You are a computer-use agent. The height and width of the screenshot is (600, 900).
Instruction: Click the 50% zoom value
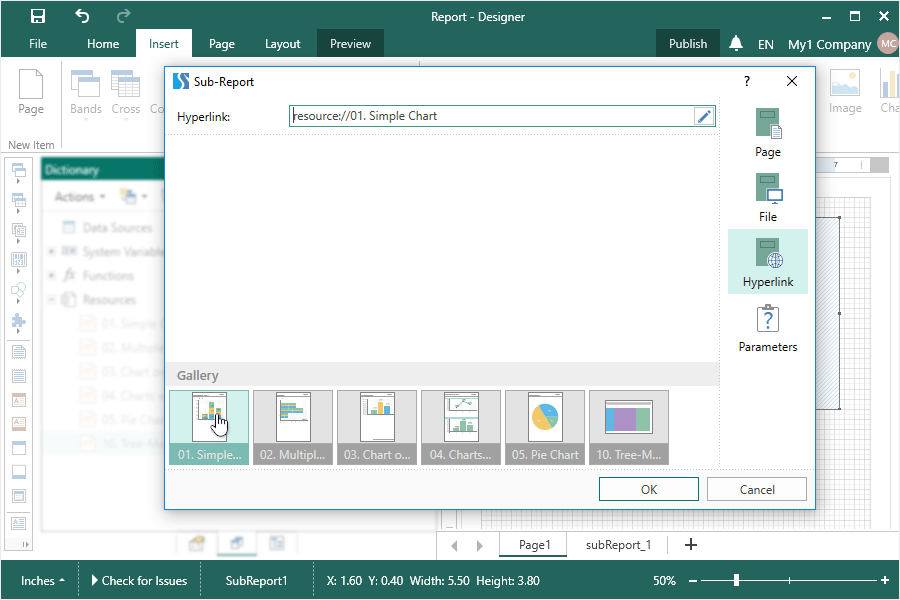pyautogui.click(x=664, y=580)
